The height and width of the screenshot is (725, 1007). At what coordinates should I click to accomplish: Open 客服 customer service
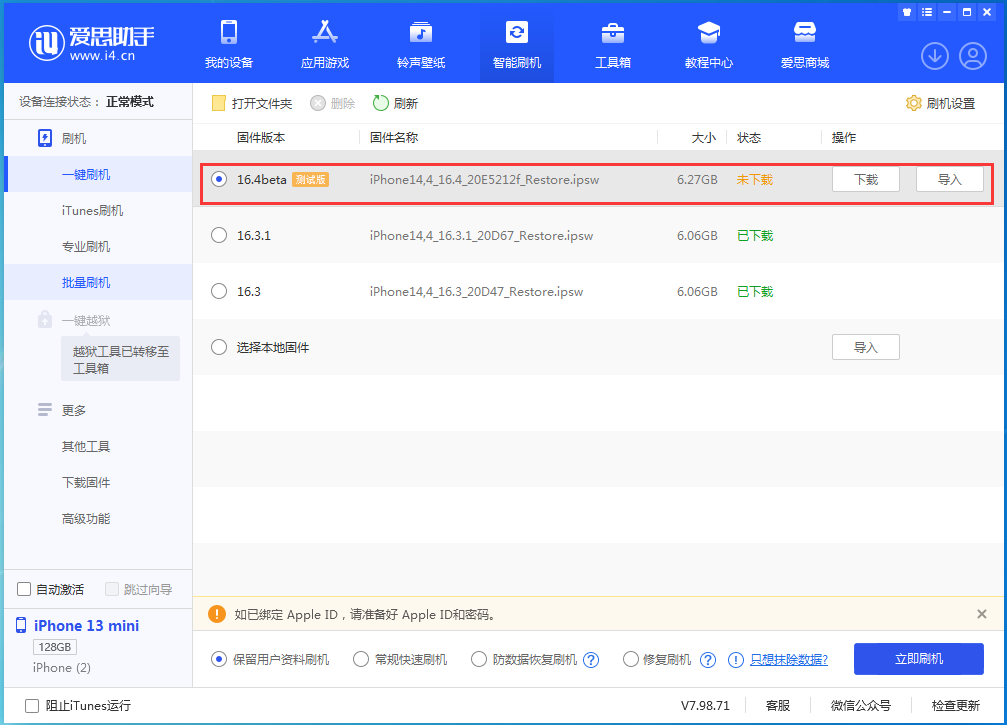[778, 705]
